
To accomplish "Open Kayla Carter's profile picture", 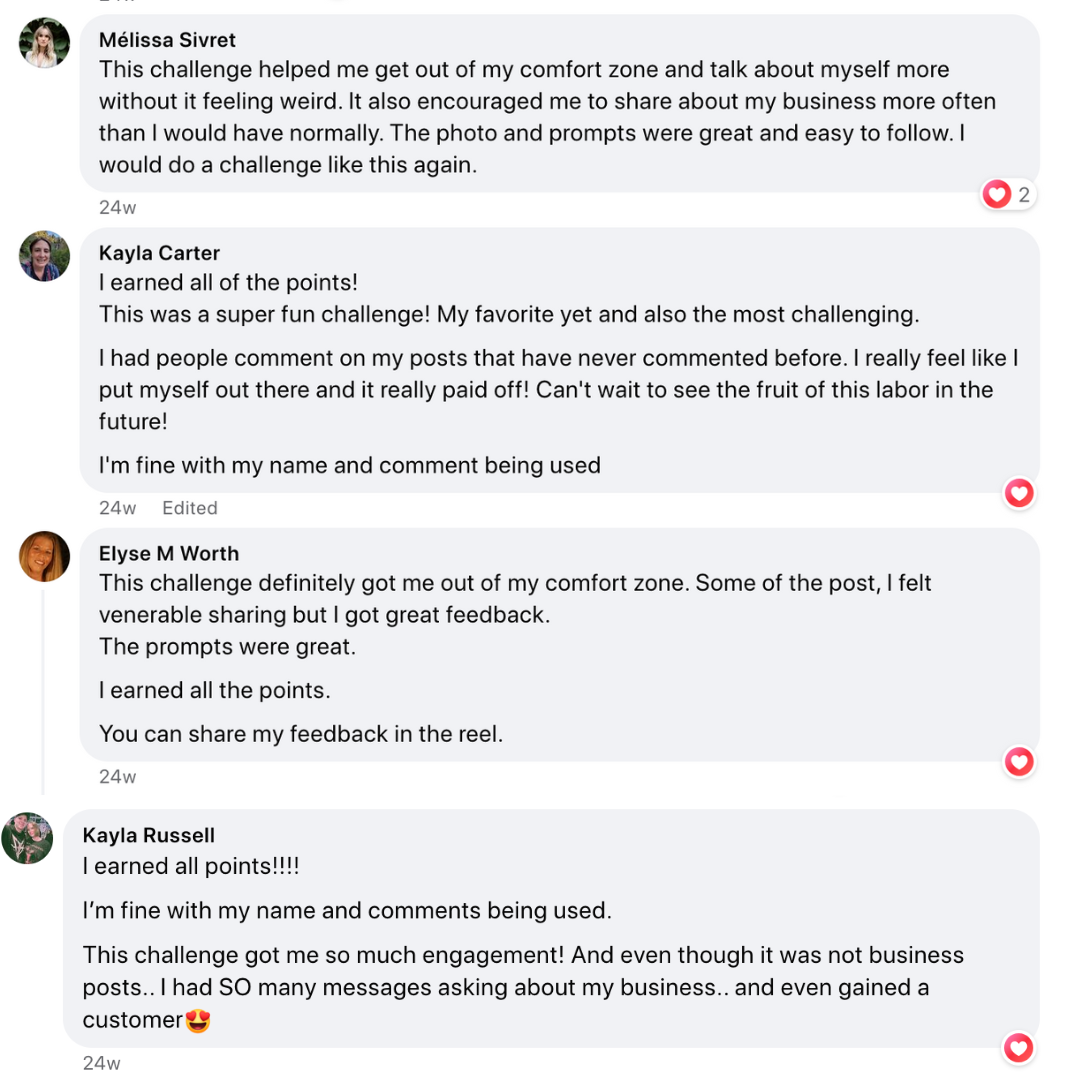I will 45,256.
